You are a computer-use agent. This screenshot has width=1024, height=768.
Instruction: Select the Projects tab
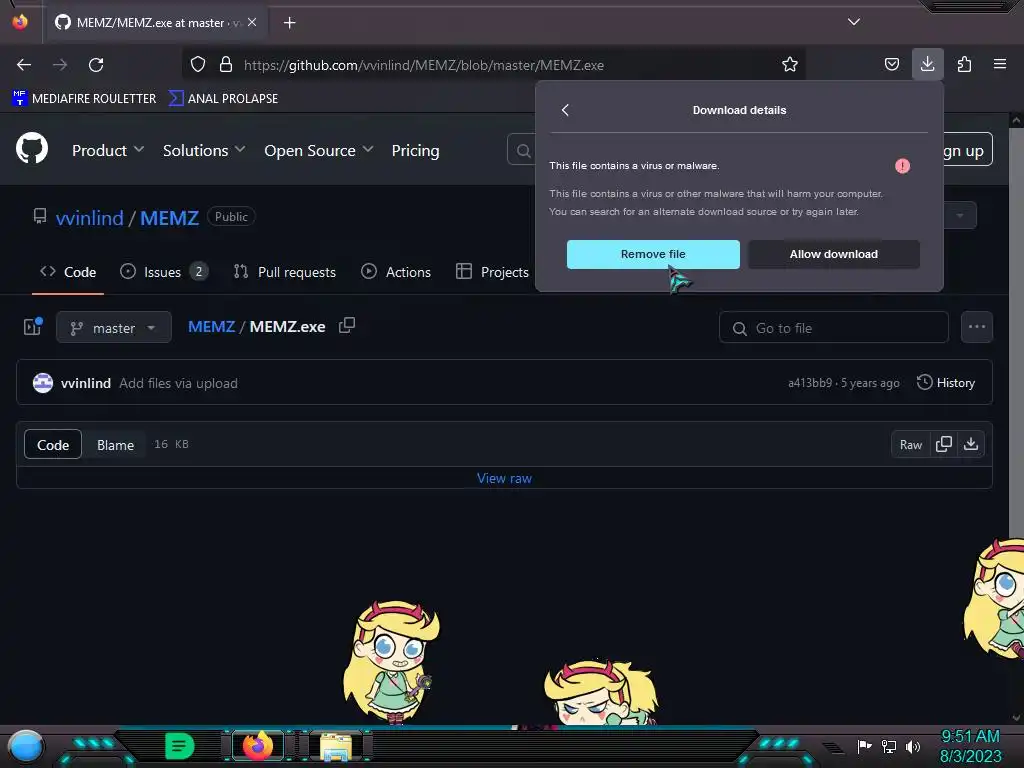click(x=492, y=272)
